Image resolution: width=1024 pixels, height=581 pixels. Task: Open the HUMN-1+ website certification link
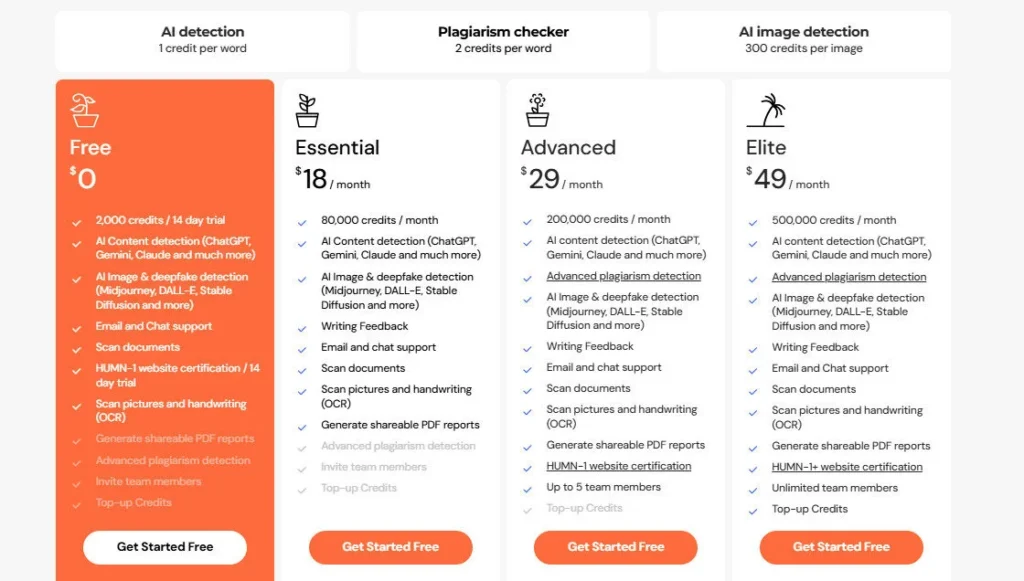pyautogui.click(x=847, y=467)
